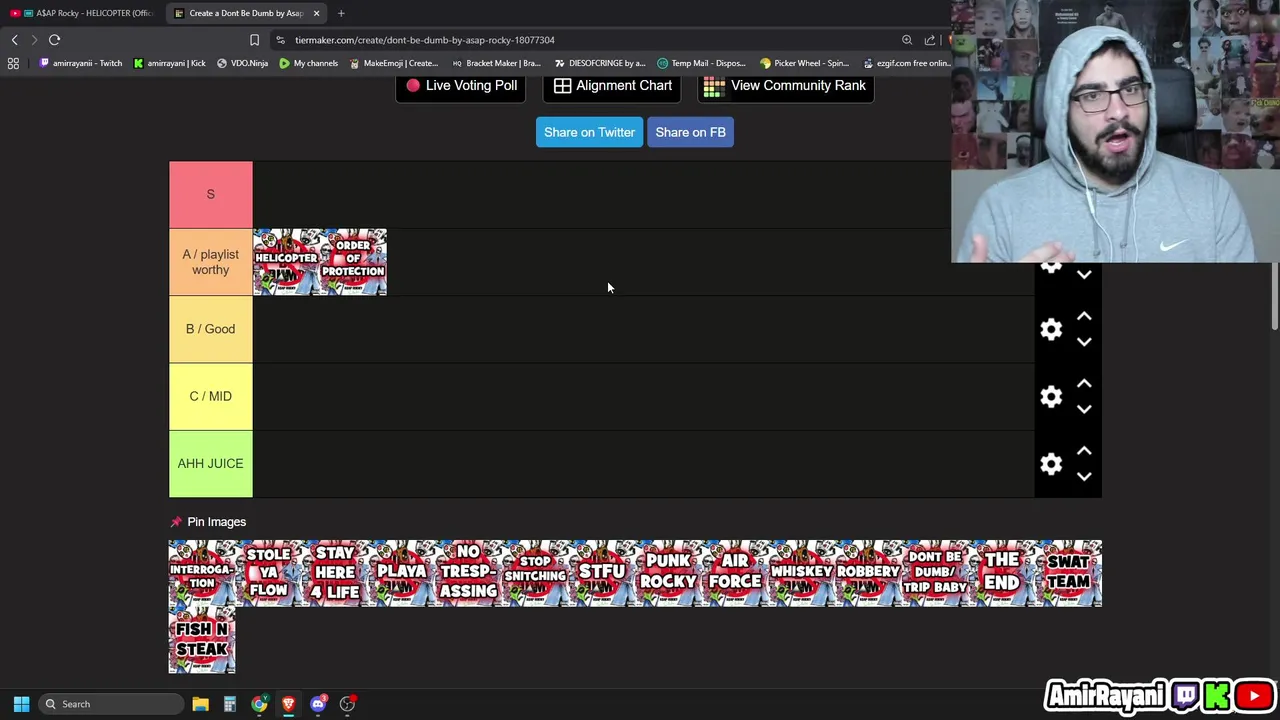Start the Live Voting Poll
The width and height of the screenshot is (1280, 720).
461,86
